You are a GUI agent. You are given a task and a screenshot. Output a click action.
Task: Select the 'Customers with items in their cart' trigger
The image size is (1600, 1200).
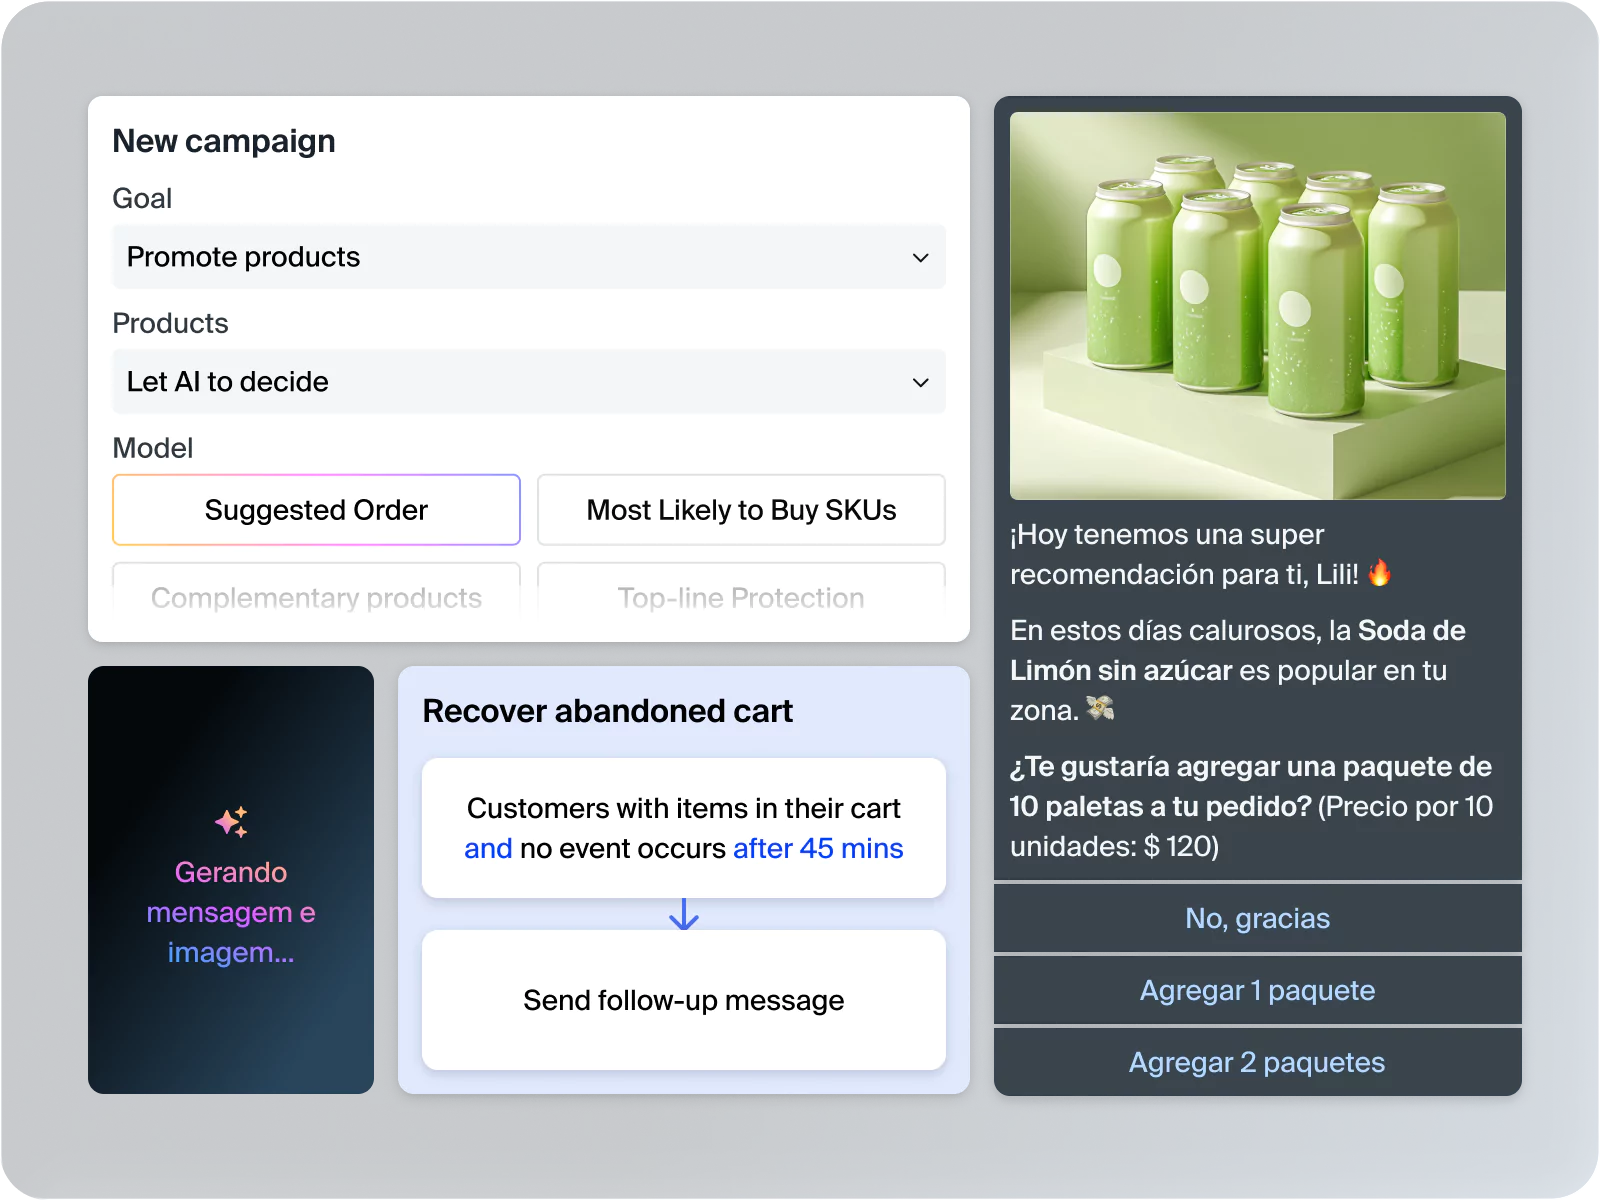point(684,808)
